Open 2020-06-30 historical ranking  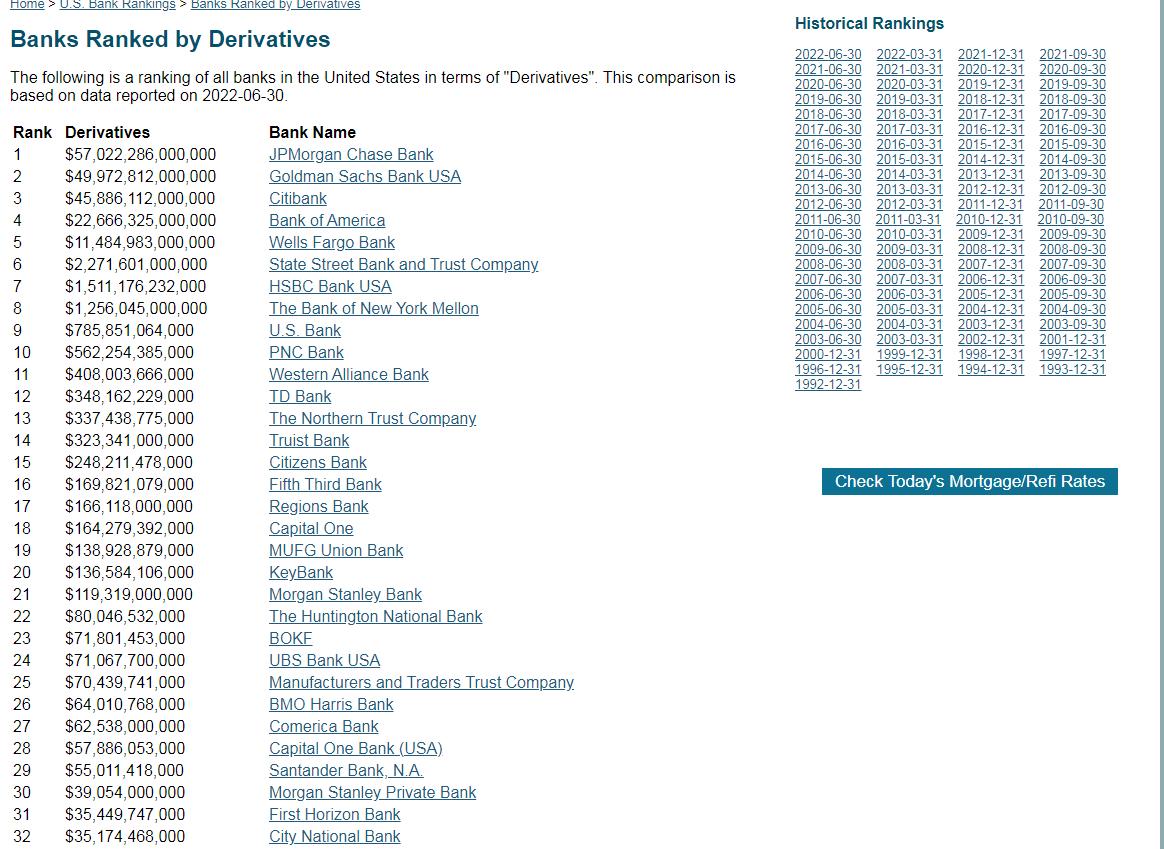point(828,85)
